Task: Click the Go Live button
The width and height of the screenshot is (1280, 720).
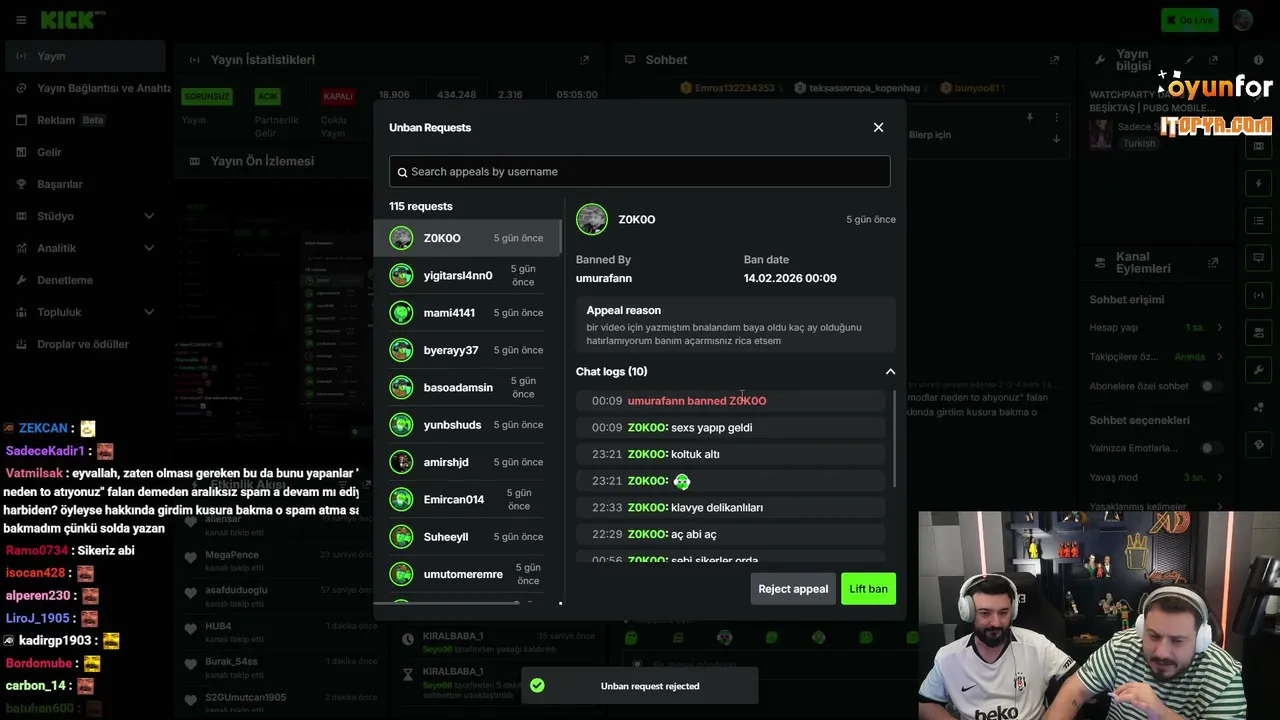Action: click(x=1189, y=20)
